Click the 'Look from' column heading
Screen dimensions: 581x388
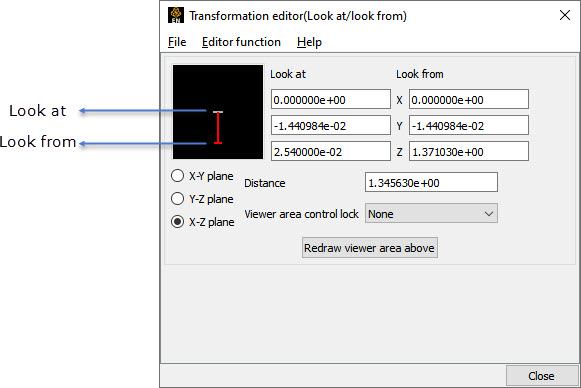coord(420,74)
